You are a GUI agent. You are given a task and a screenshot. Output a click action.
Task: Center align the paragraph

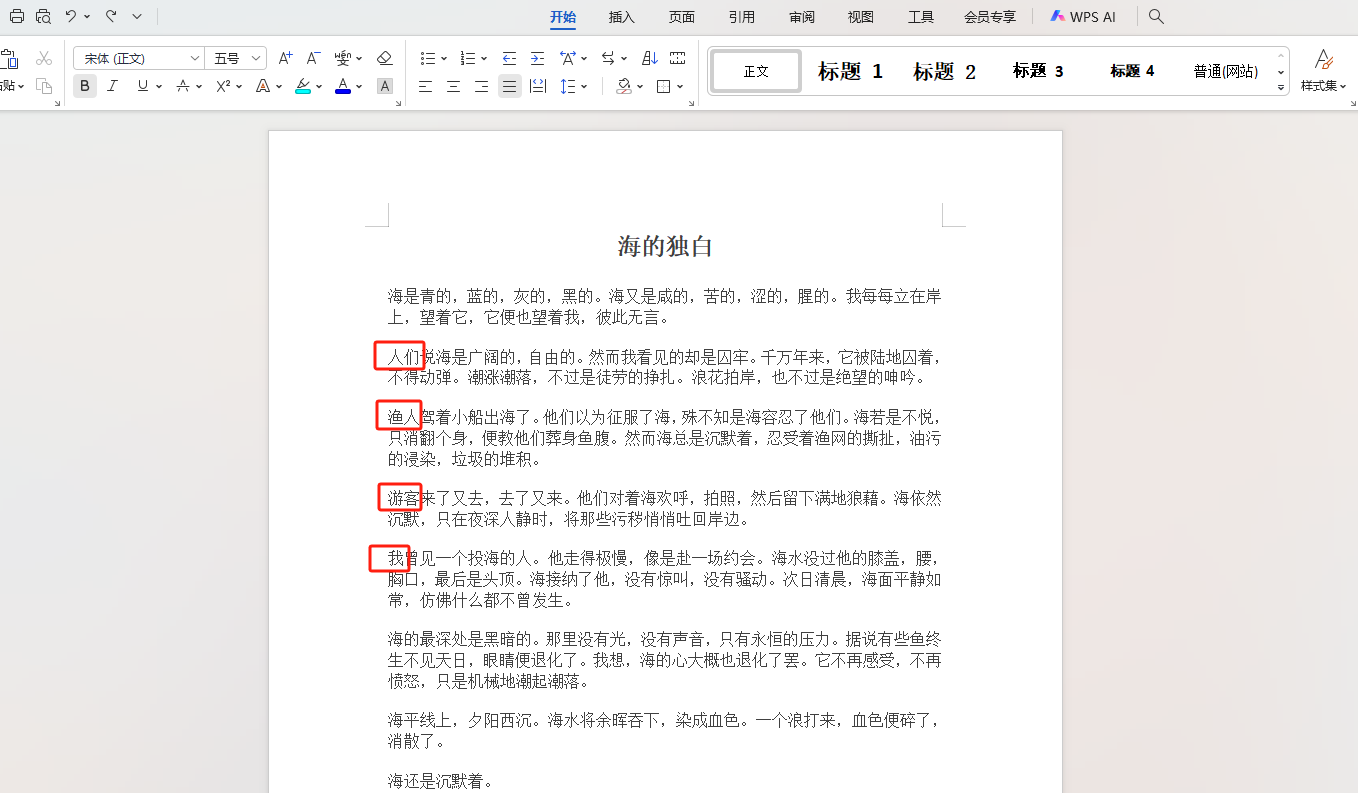coord(452,87)
